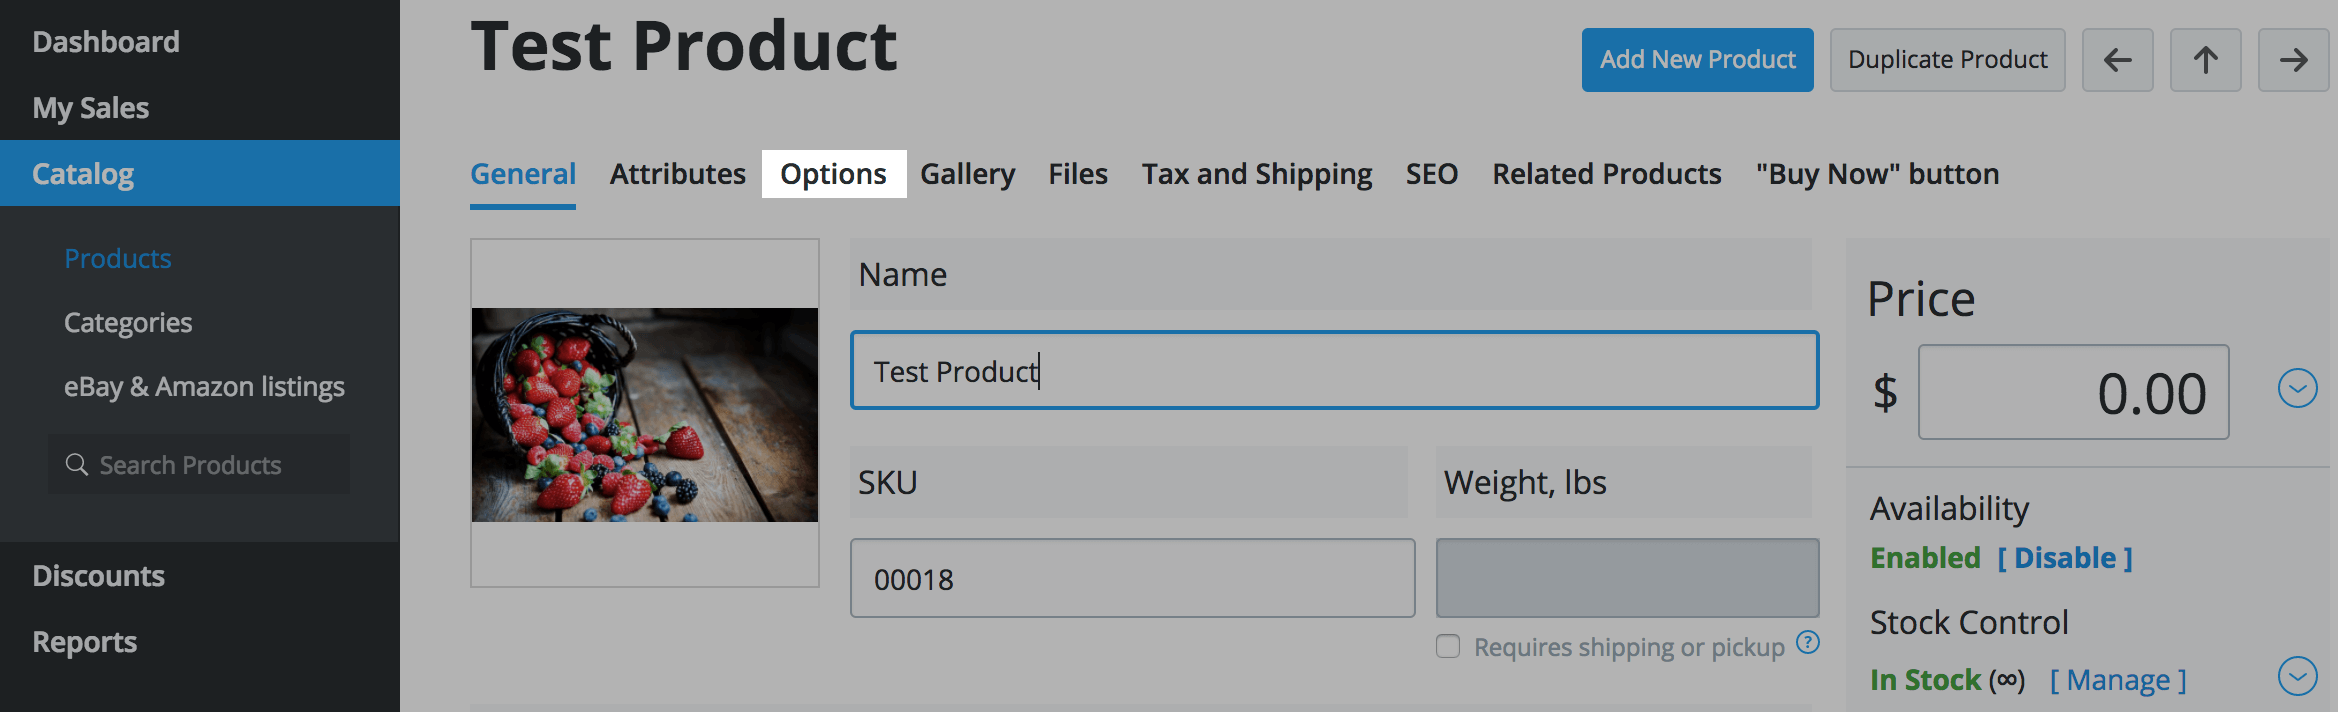Click the Add New Product button
The width and height of the screenshot is (2338, 712).
pyautogui.click(x=1697, y=60)
